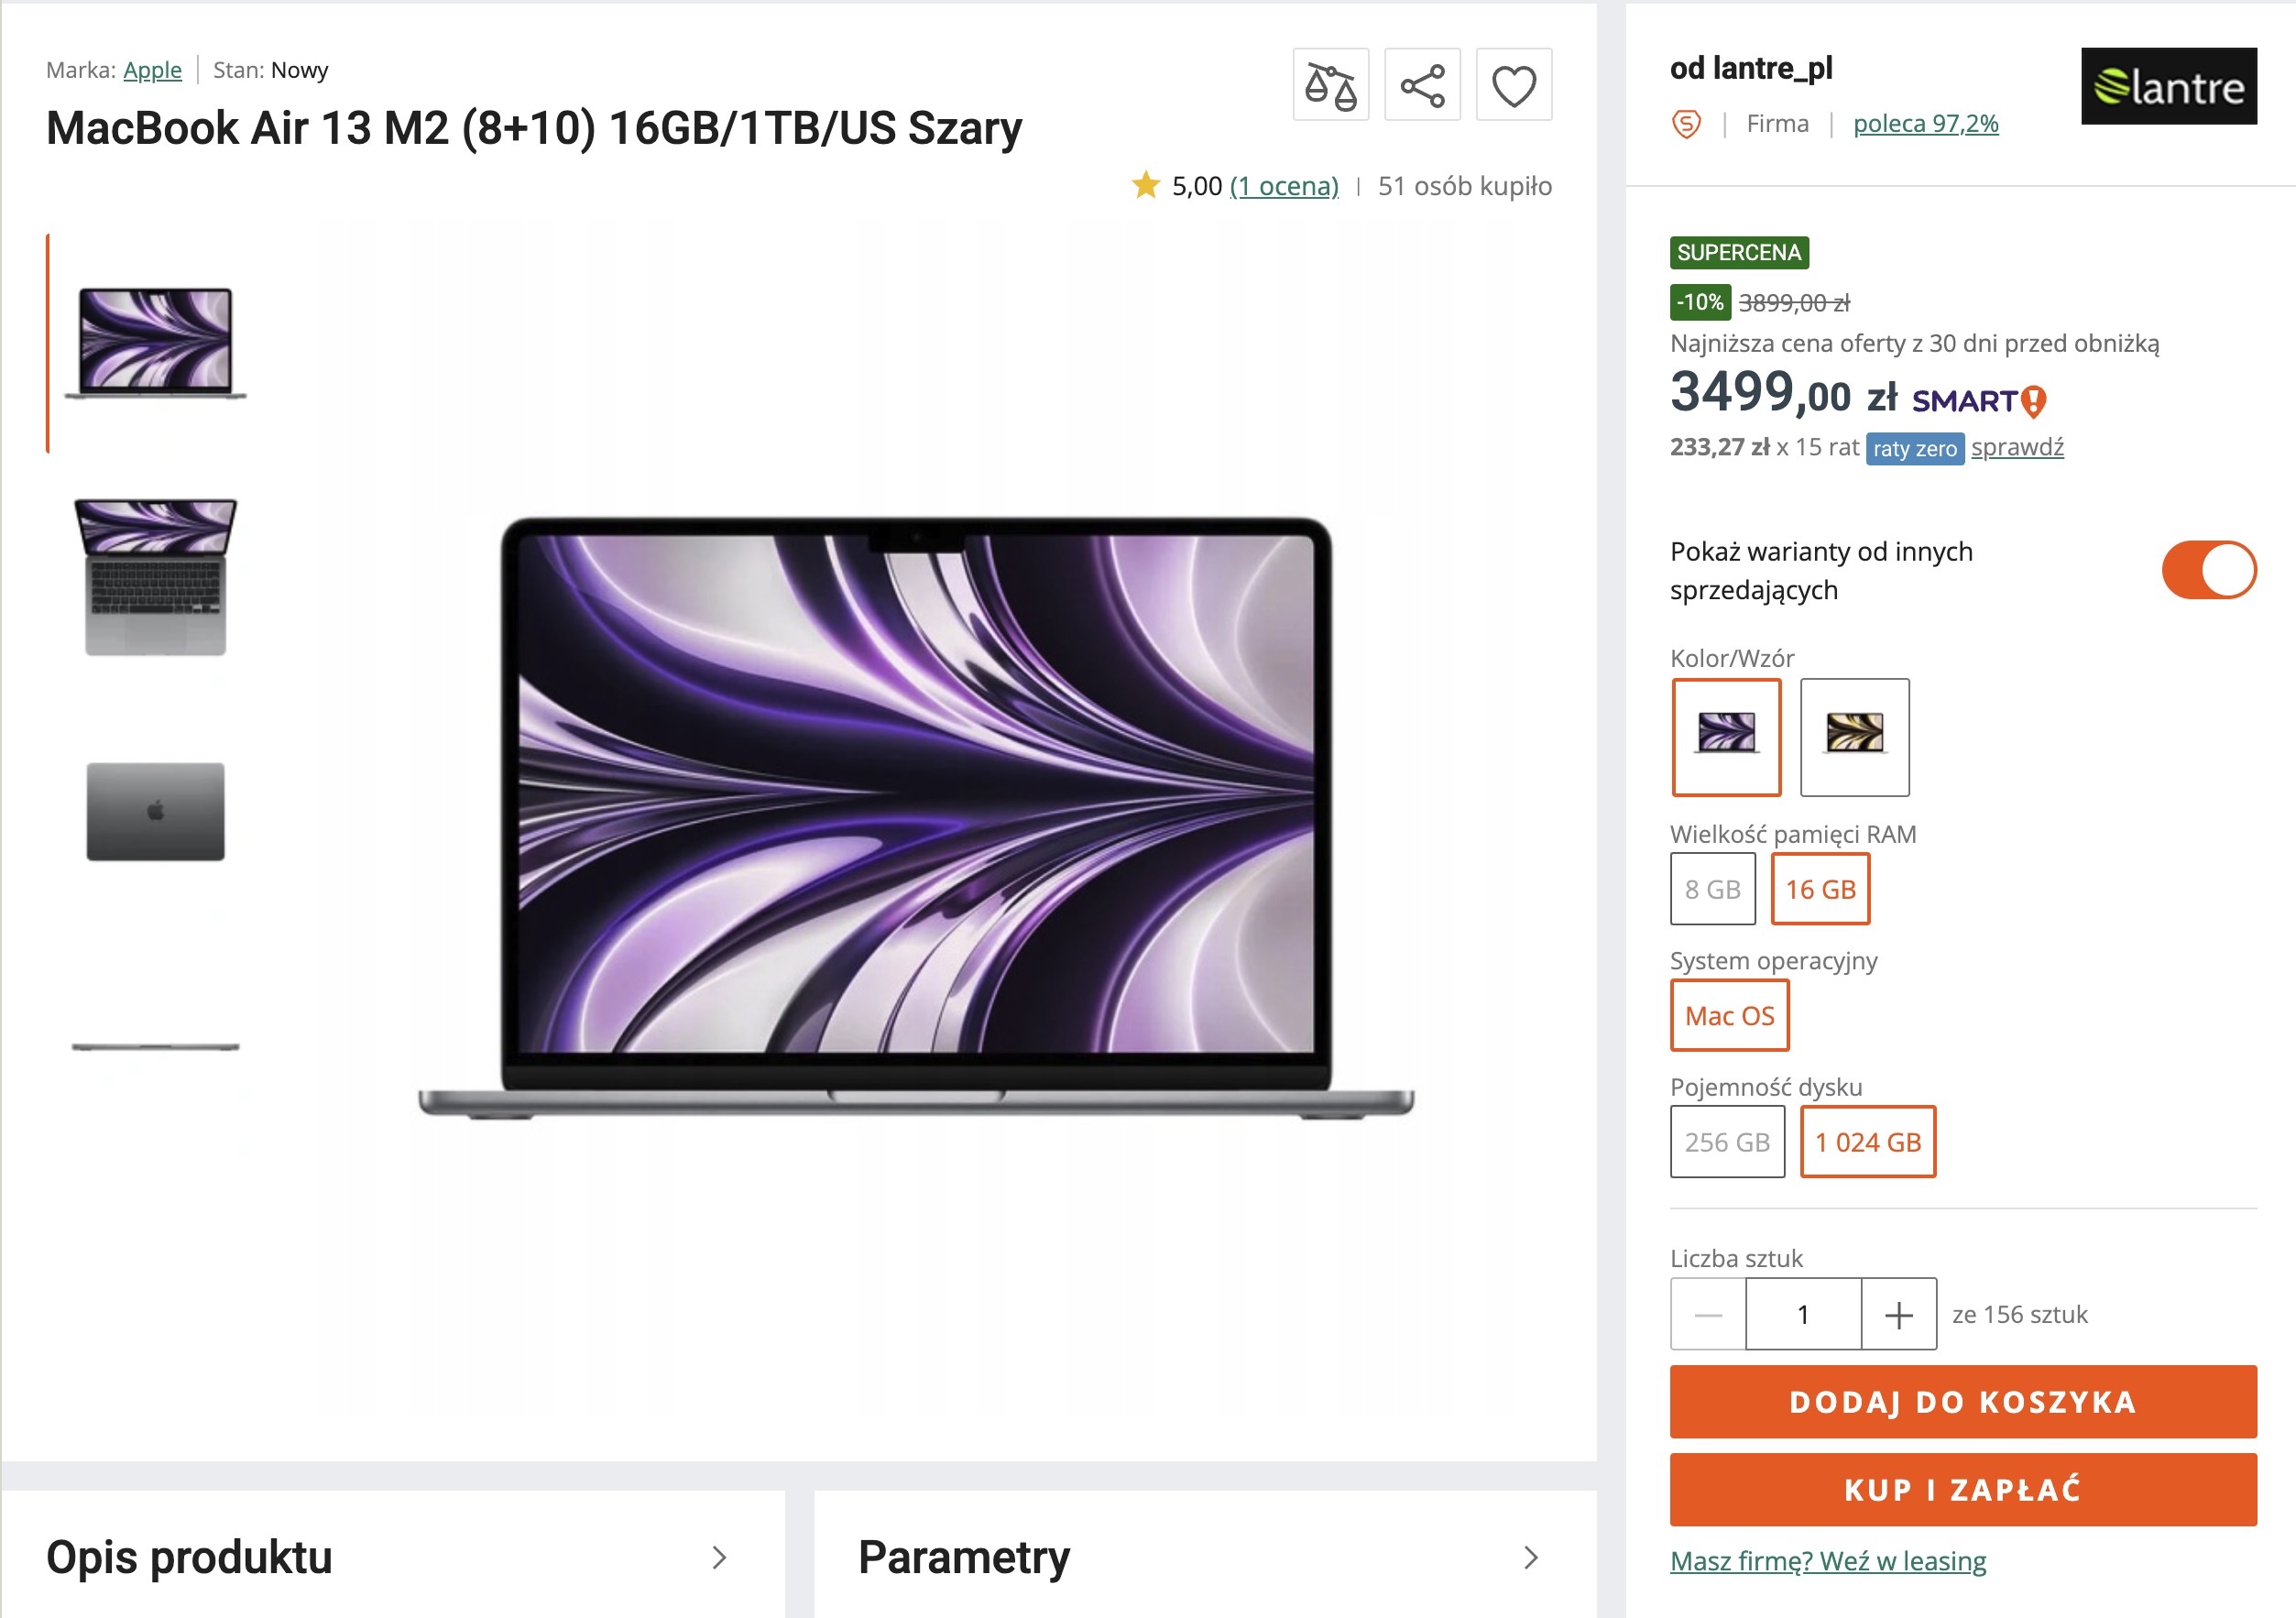Click the Super Seller shield badge icon
Viewport: 2296px width, 1618px height.
(x=1686, y=124)
